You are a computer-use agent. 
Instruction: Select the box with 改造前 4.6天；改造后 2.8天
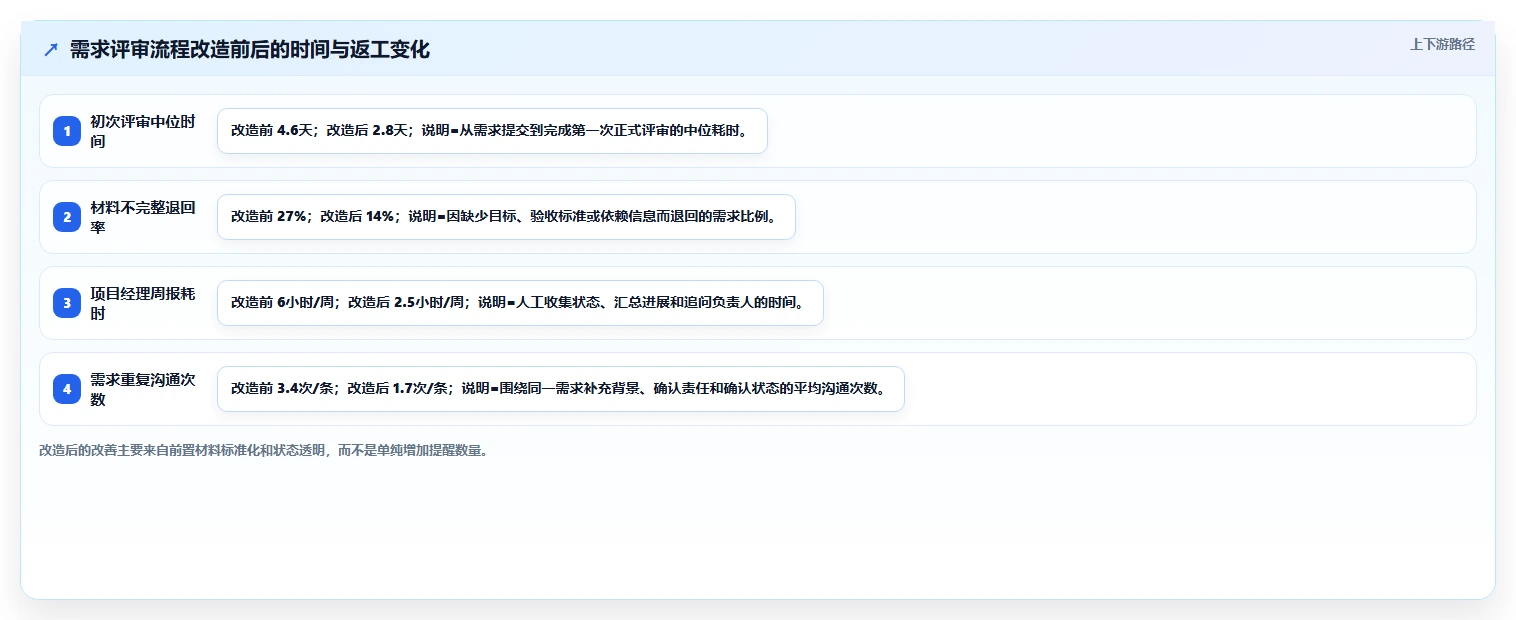click(x=492, y=131)
